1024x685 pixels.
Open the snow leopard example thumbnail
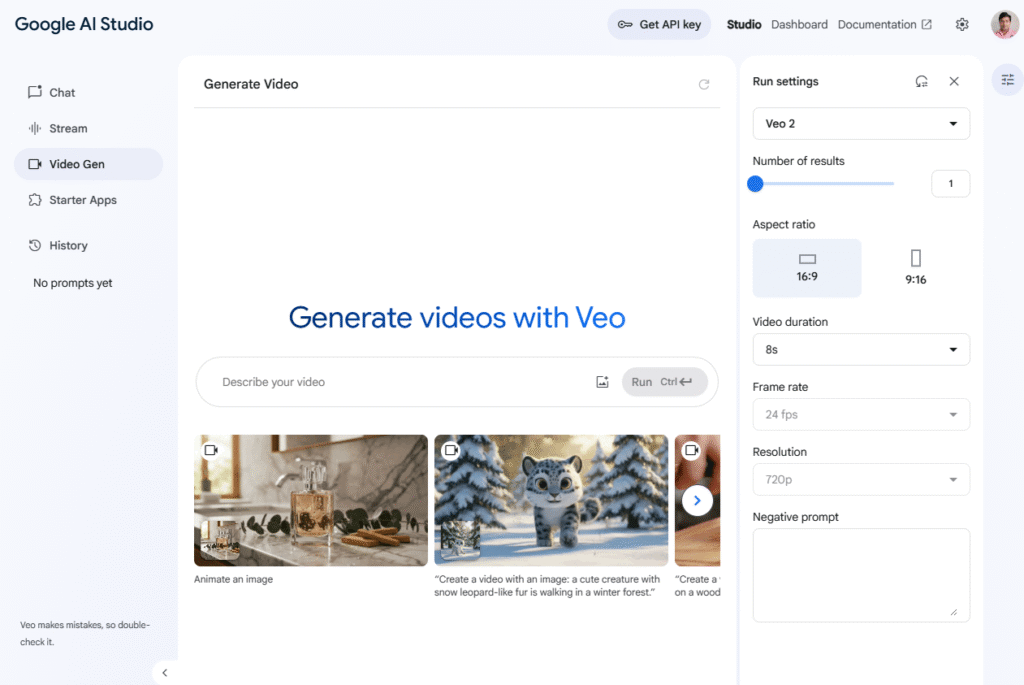pyautogui.click(x=551, y=500)
